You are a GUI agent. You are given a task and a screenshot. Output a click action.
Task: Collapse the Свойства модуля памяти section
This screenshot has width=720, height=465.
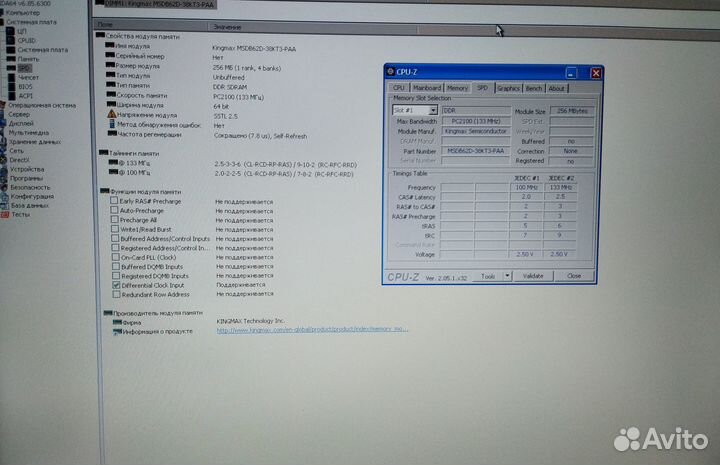click(x=100, y=35)
